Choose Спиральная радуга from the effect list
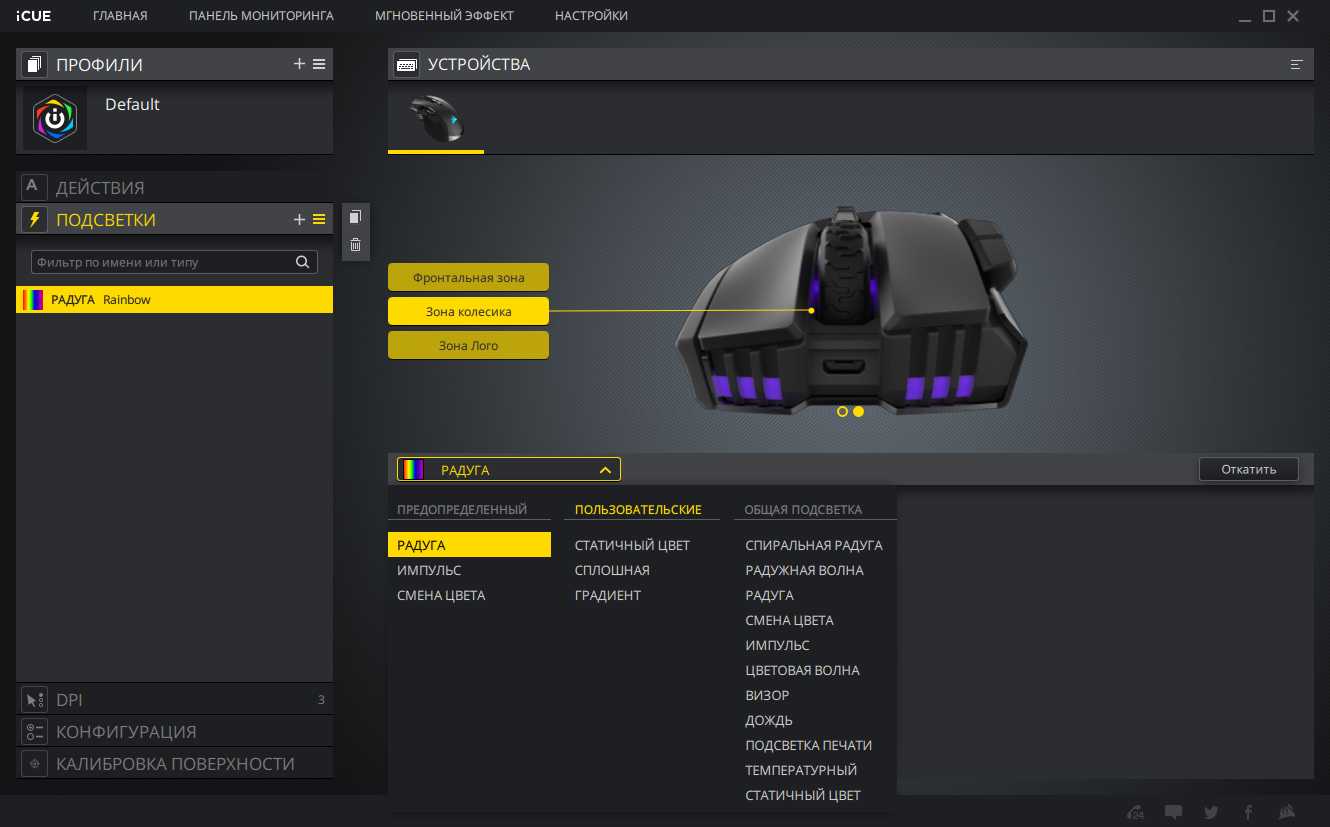The width and height of the screenshot is (1330, 827). point(813,545)
